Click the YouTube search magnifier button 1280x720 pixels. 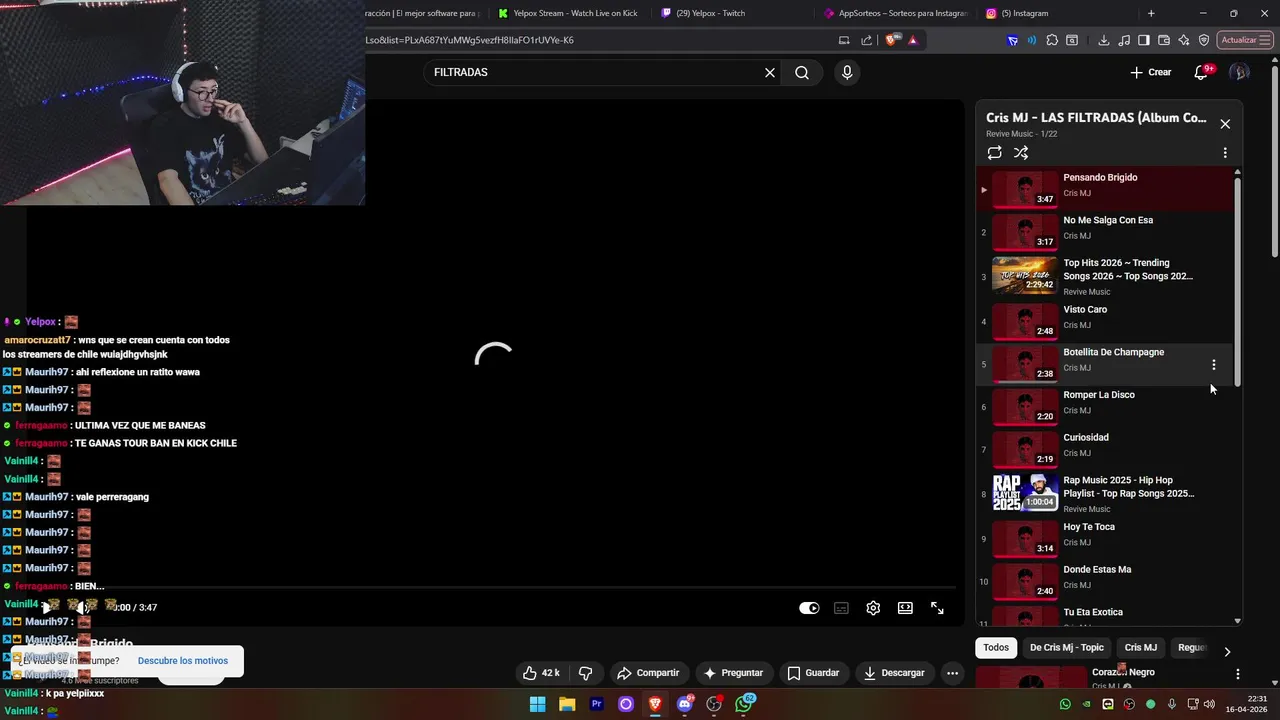802,72
